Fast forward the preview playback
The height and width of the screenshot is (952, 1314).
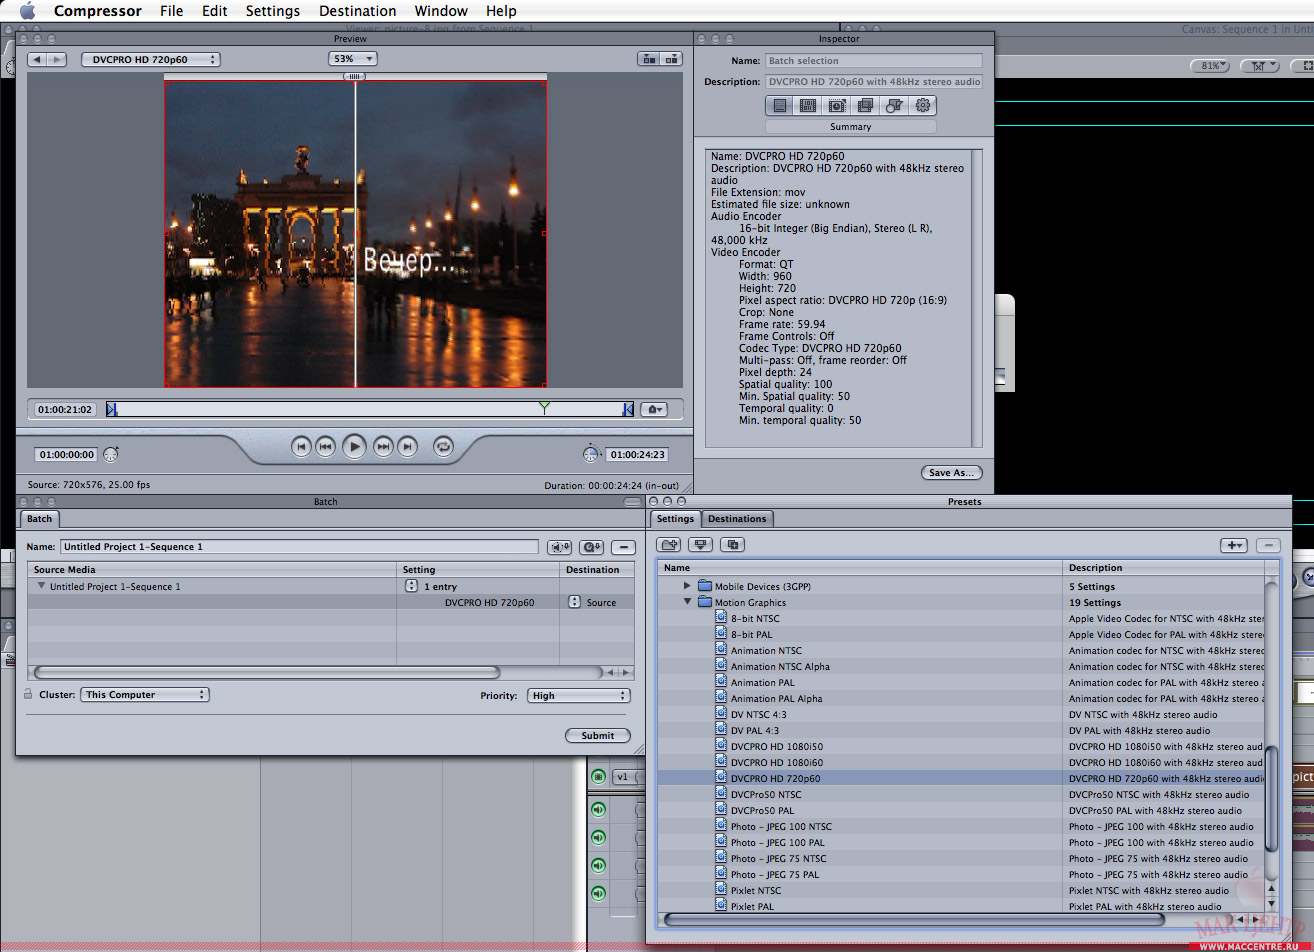coord(383,447)
